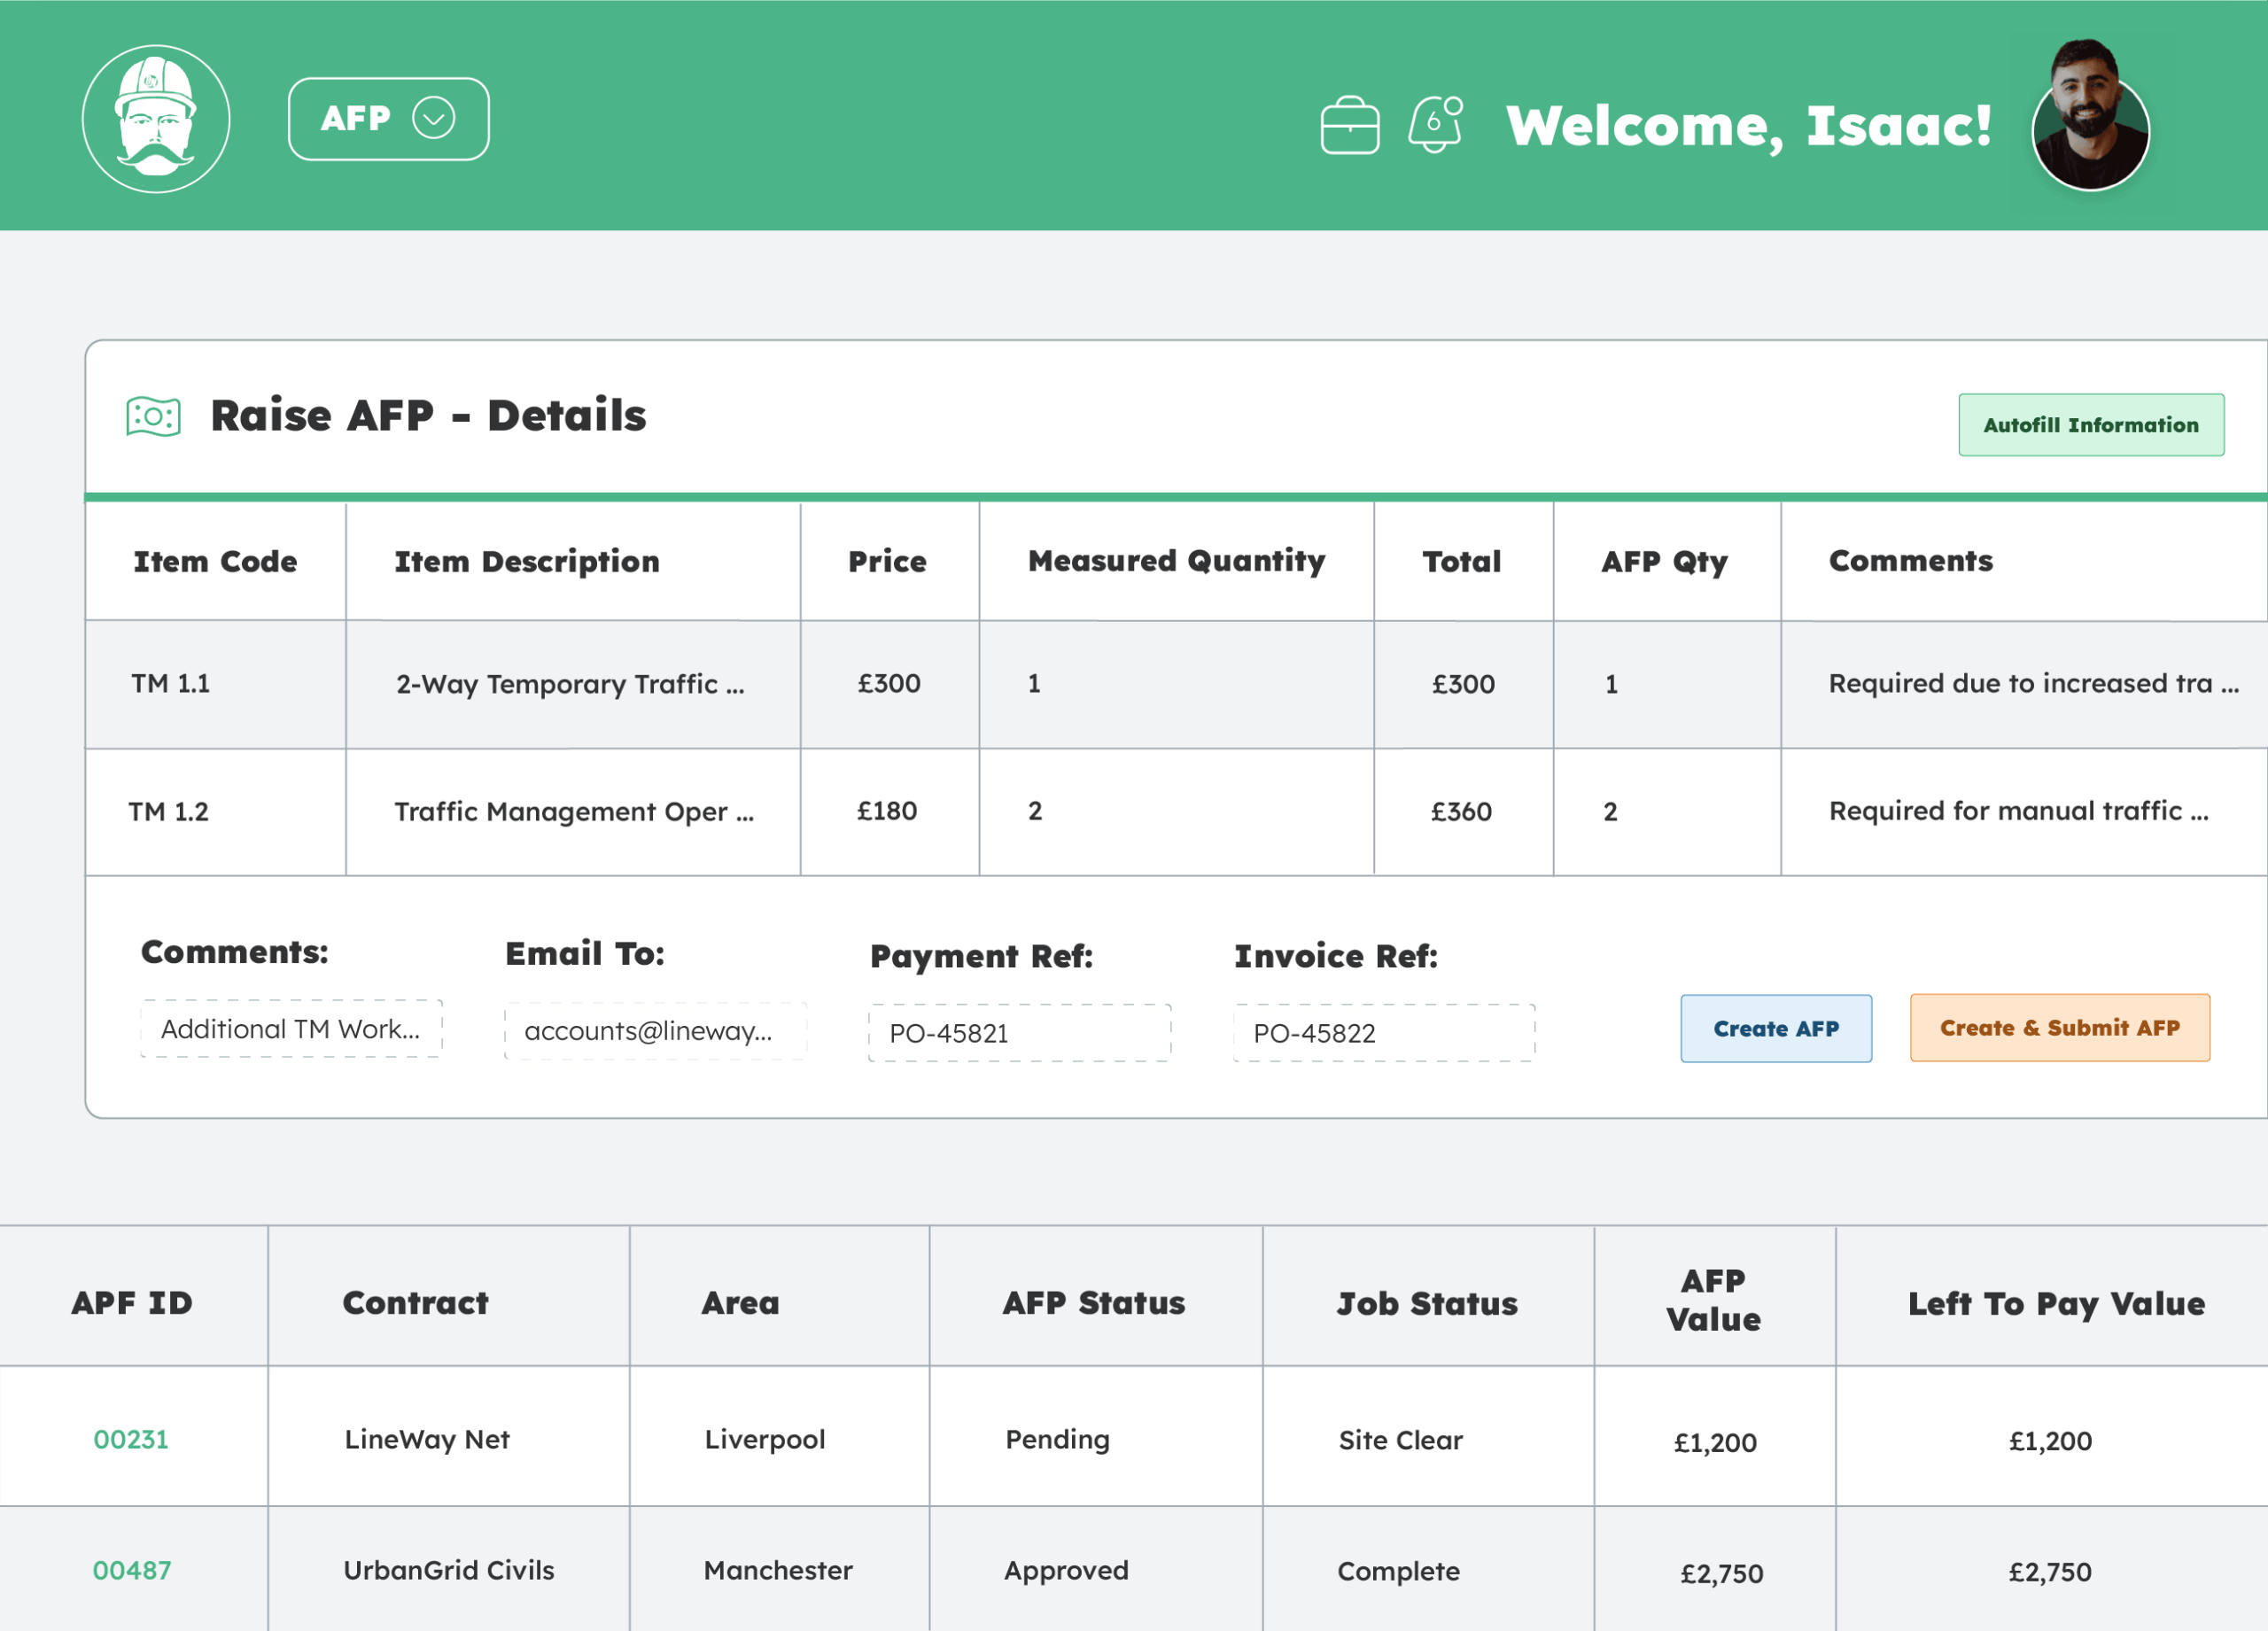Edit the Comments field Additional TM Work
The height and width of the screenshot is (1631, 2268).
coord(291,1029)
